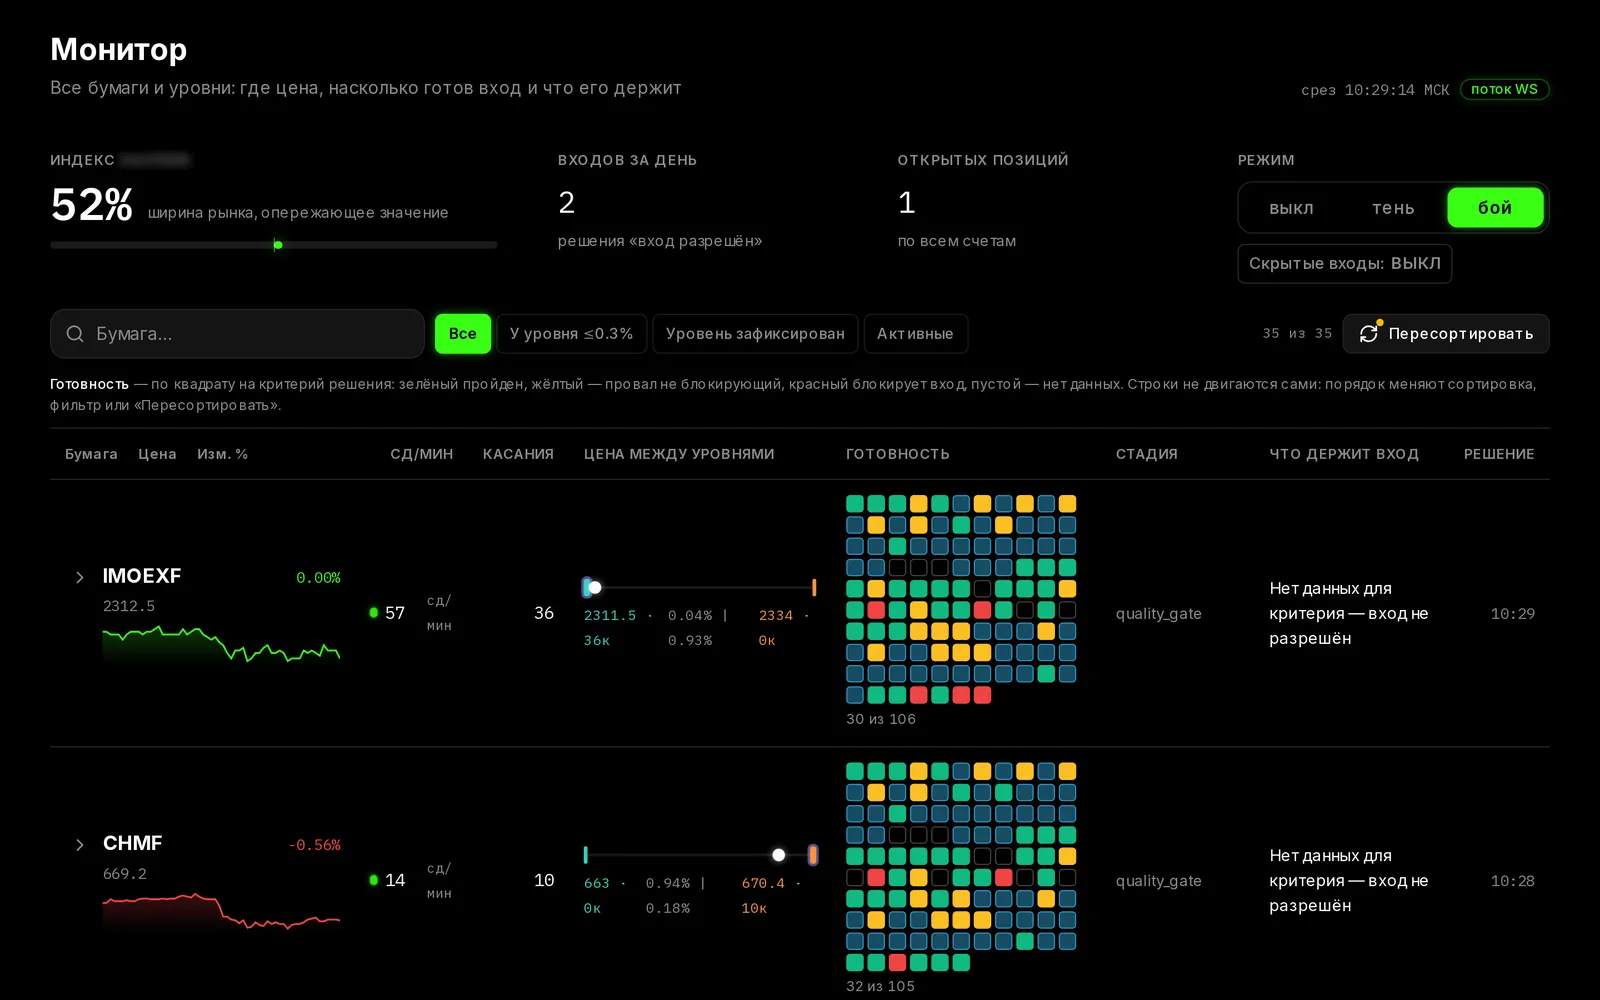Click the search magnifier icon

(75, 334)
